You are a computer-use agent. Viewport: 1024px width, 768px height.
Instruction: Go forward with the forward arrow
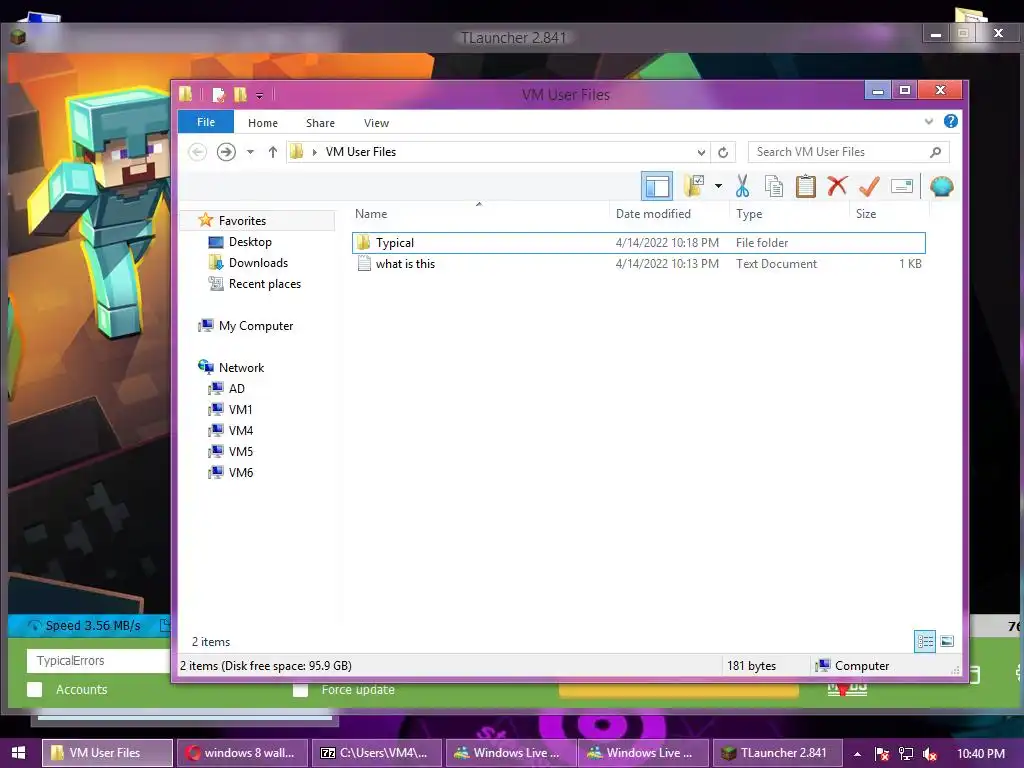pos(226,152)
